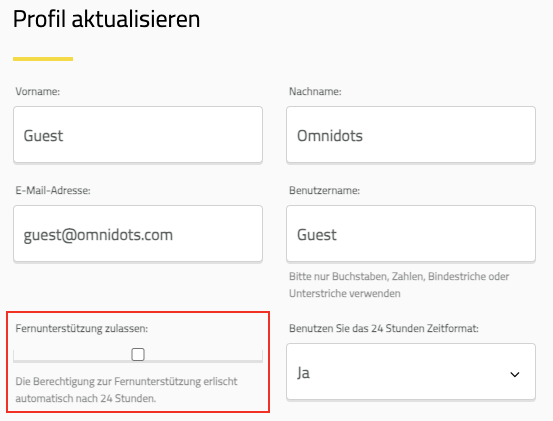Click the 'Benutzername:' label
This screenshot has height=421, width=553.
tap(324, 190)
